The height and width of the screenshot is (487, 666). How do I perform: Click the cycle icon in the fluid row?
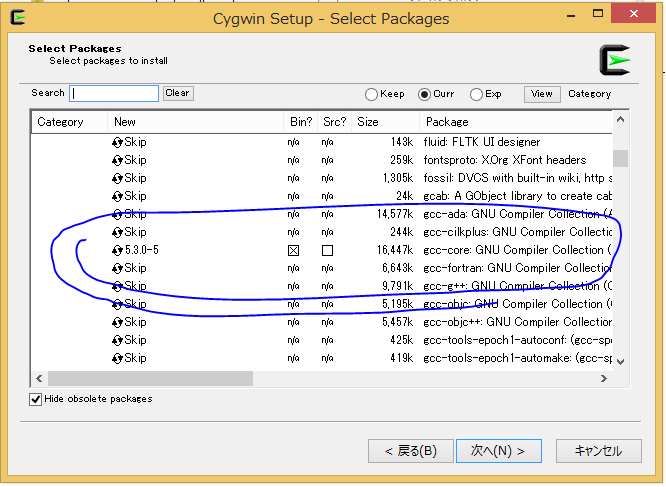[x=117, y=142]
